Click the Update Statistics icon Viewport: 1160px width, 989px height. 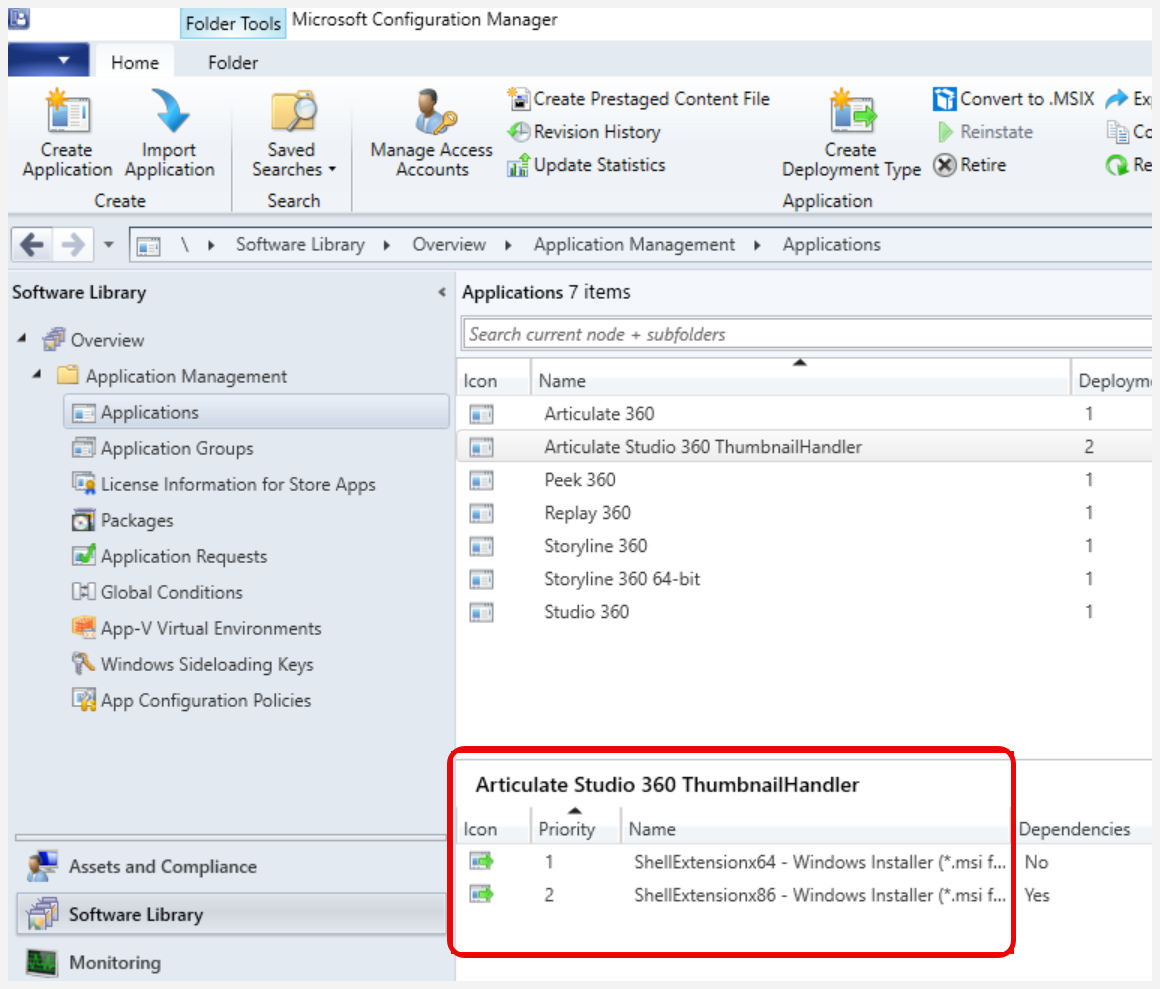click(518, 165)
